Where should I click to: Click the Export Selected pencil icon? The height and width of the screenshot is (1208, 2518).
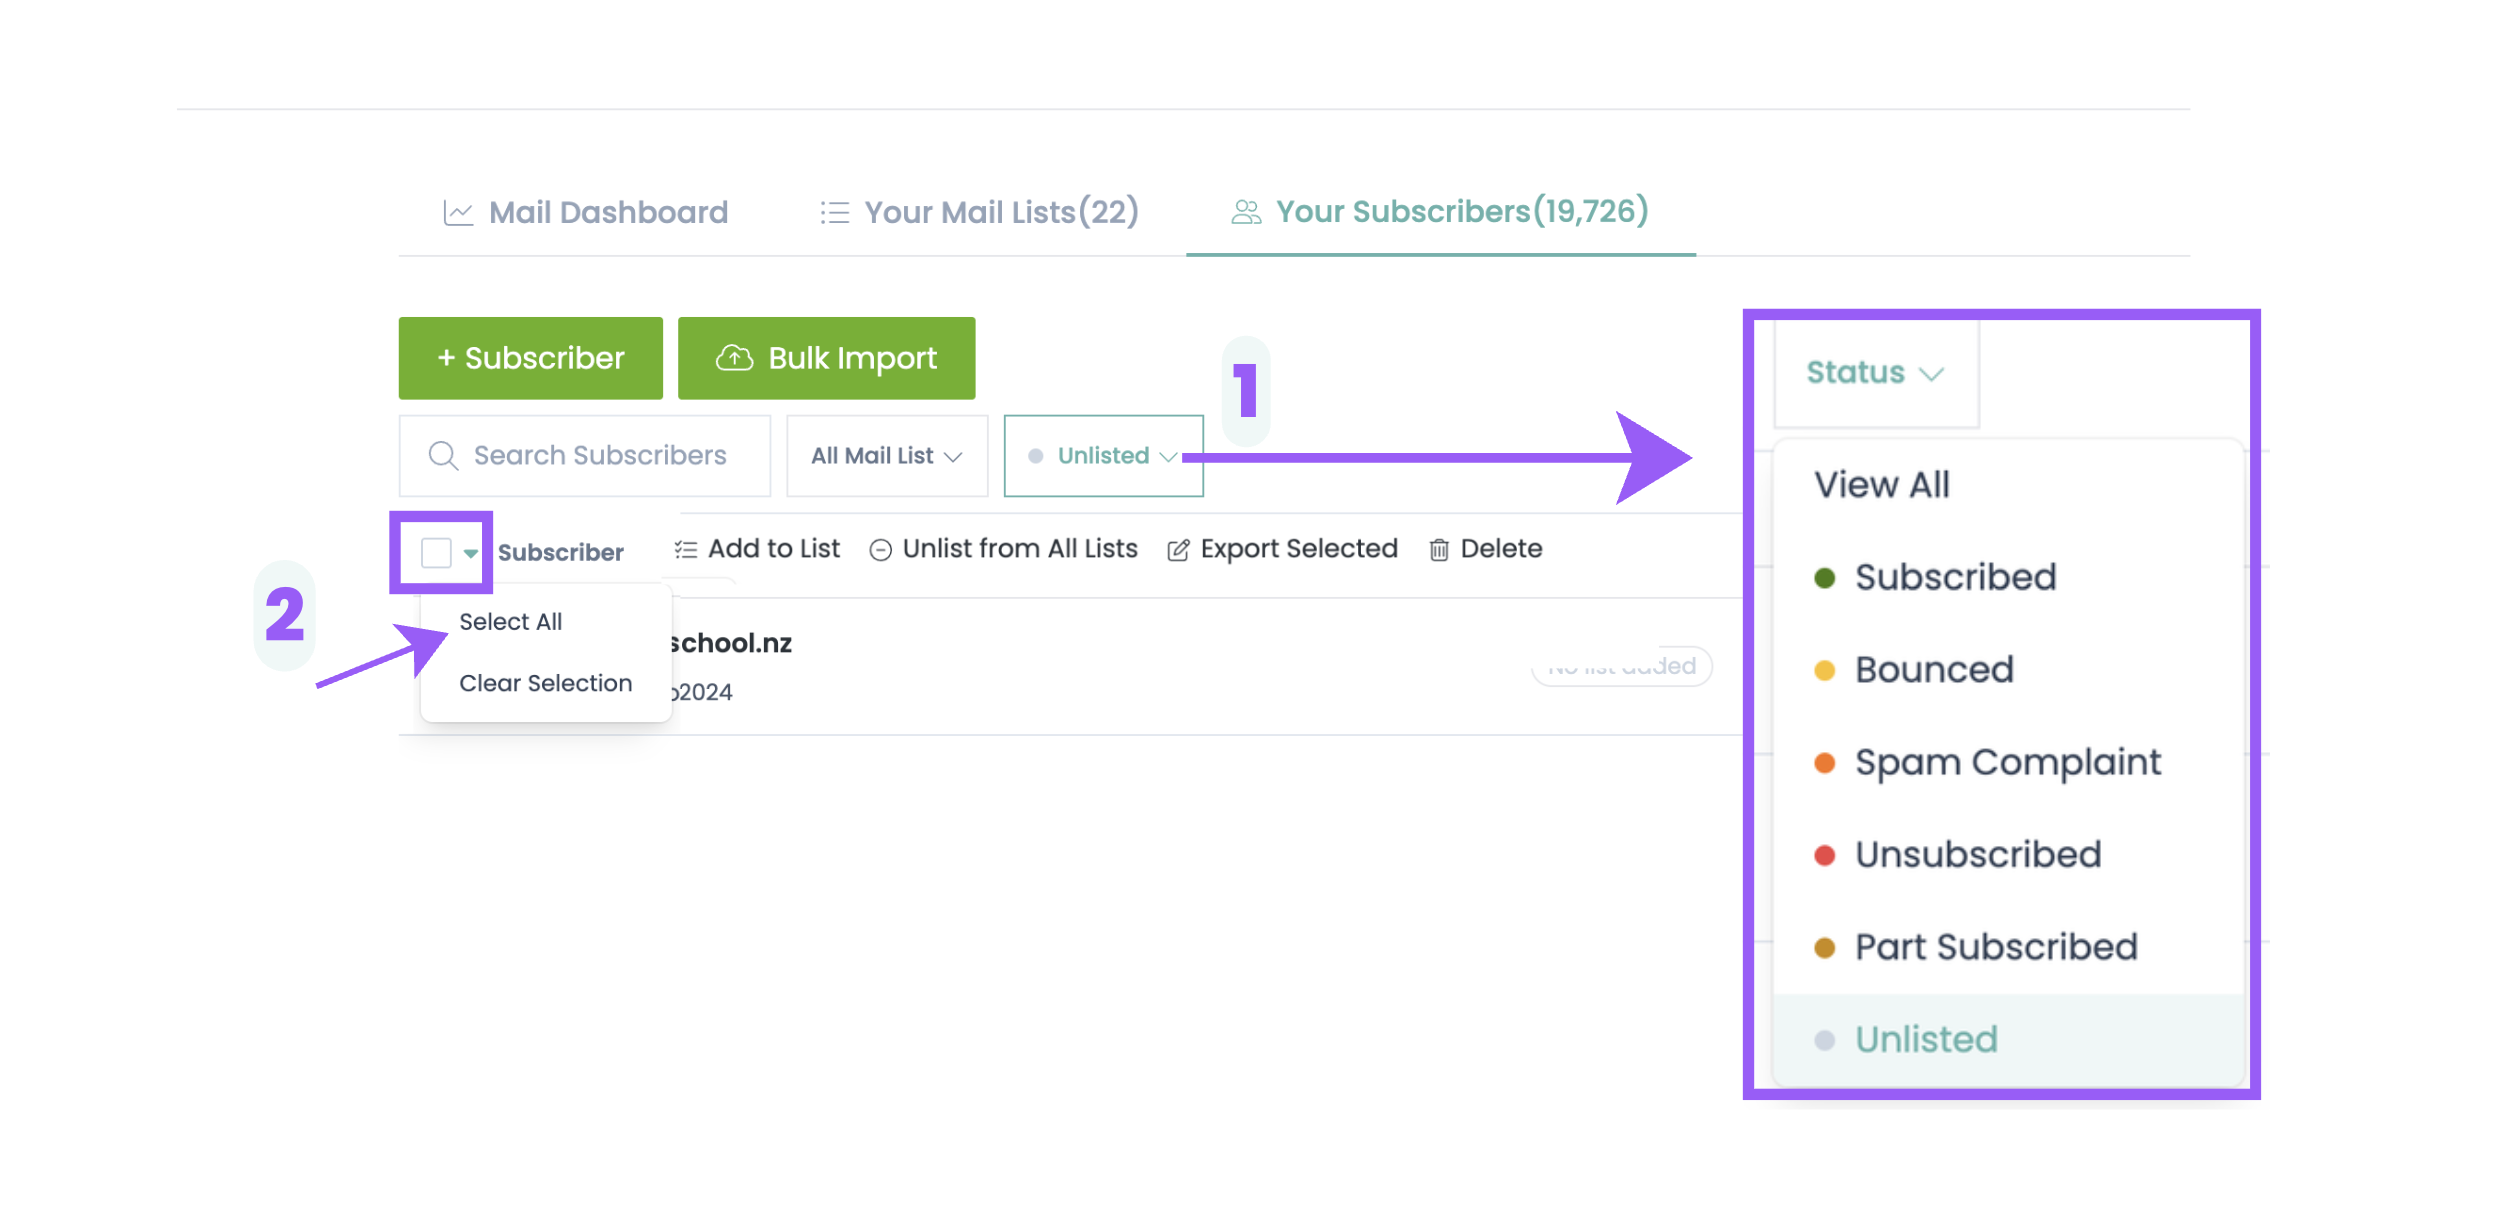point(1178,550)
